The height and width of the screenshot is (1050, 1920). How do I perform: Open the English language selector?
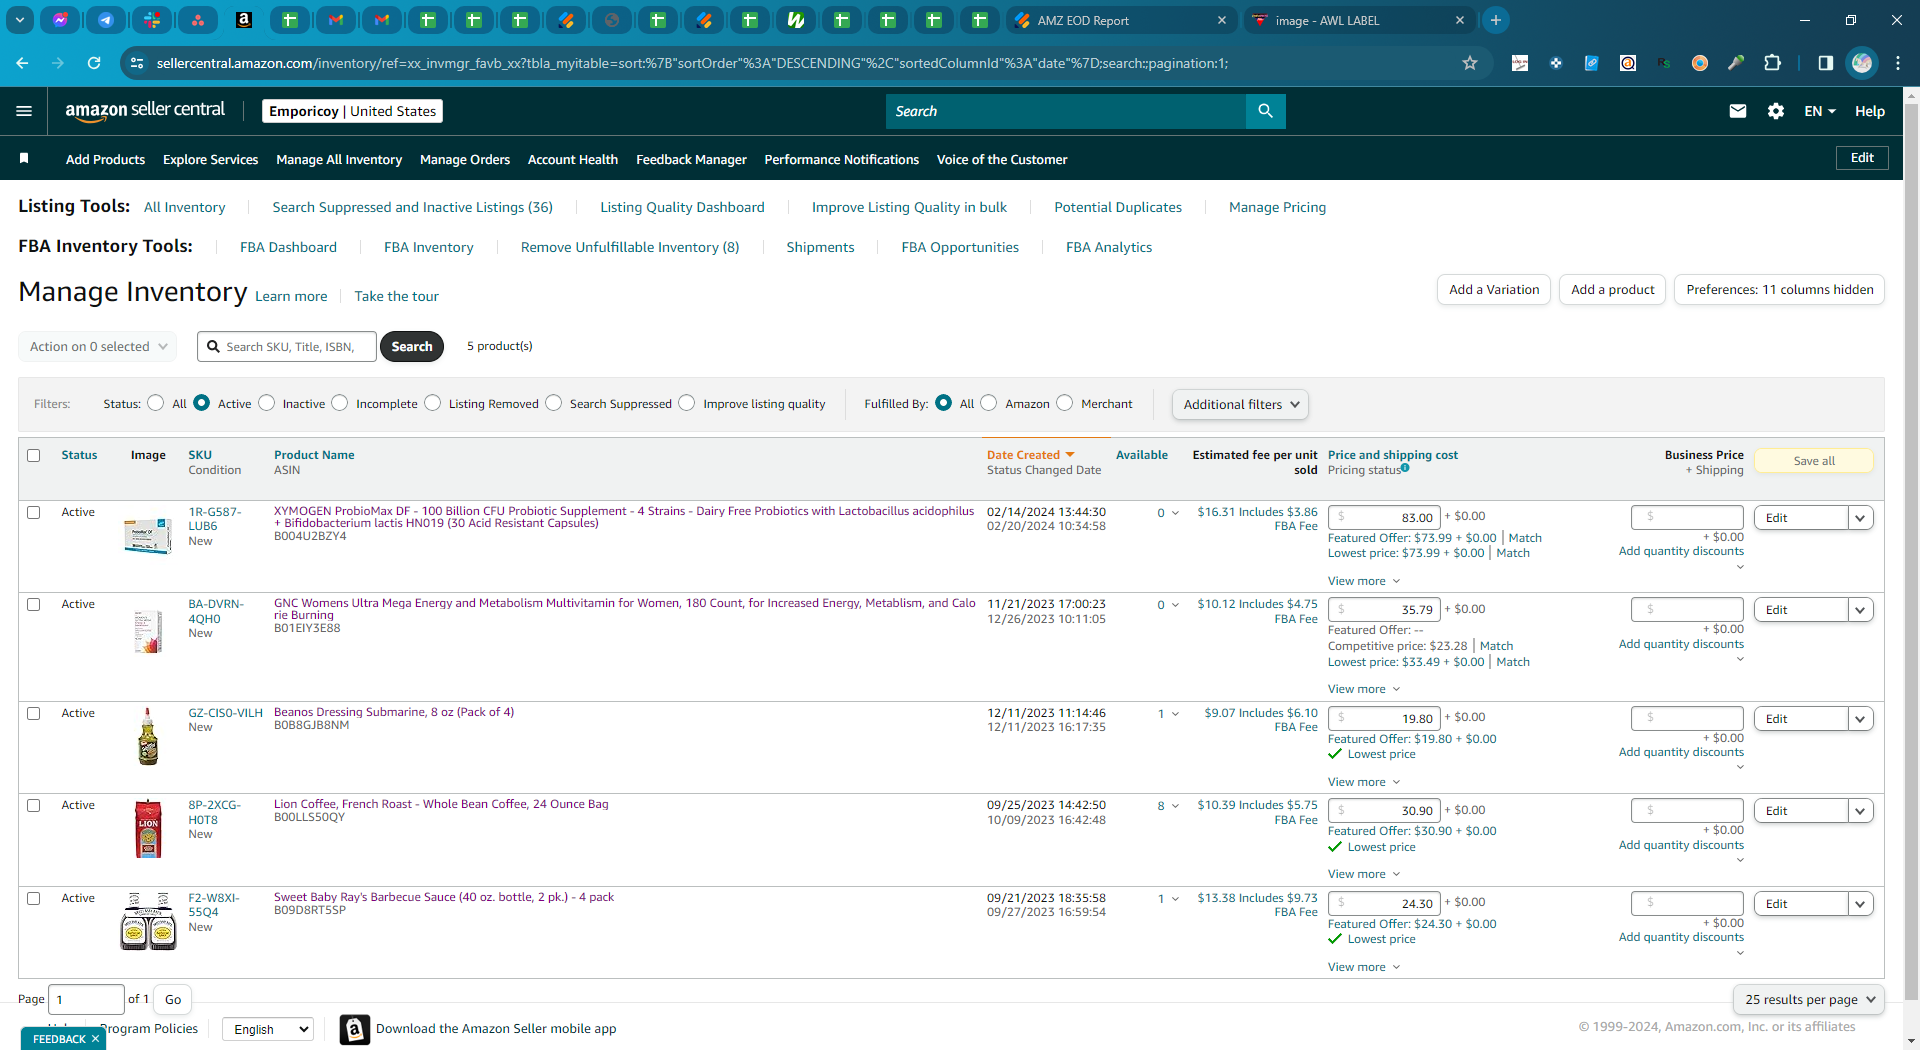coord(268,1029)
